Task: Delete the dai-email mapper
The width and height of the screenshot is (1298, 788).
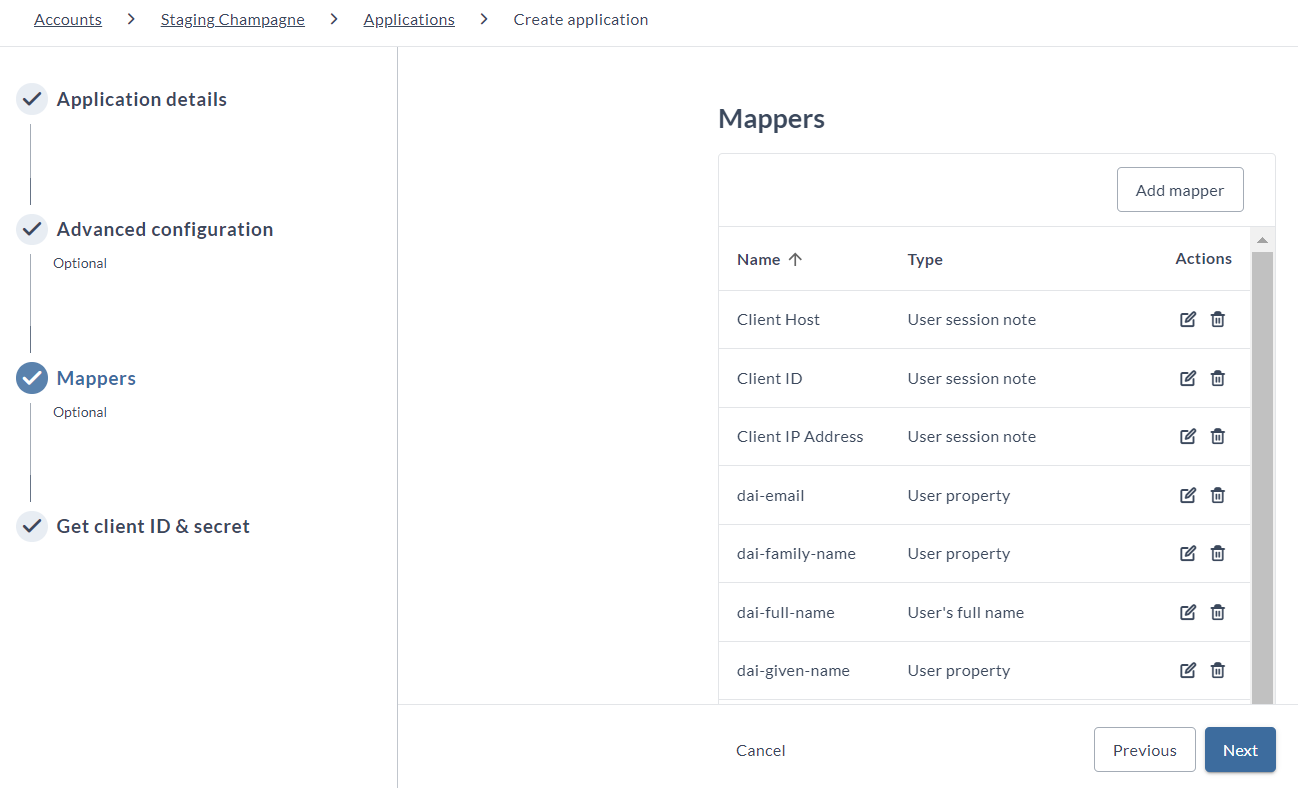Action: (x=1218, y=495)
